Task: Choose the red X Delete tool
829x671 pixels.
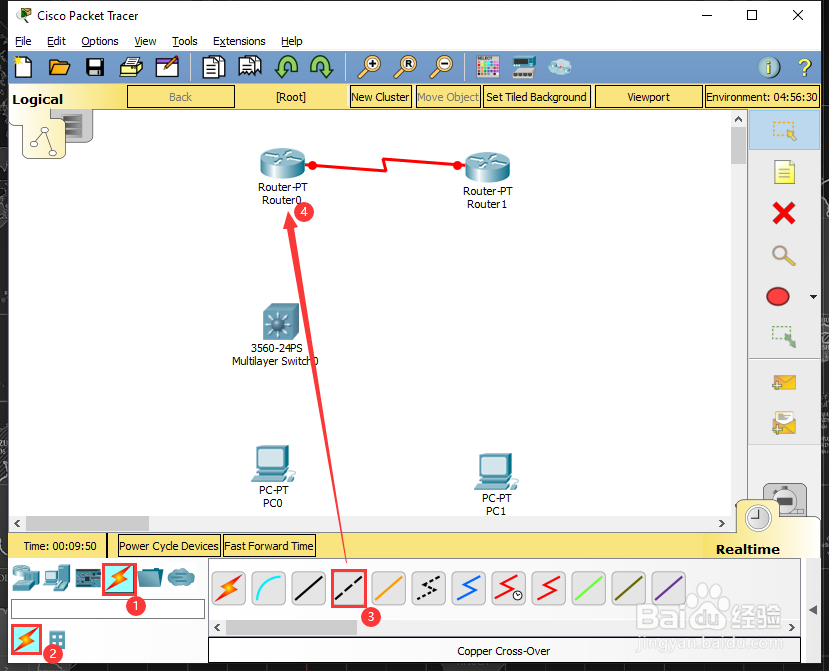Action: [784, 214]
